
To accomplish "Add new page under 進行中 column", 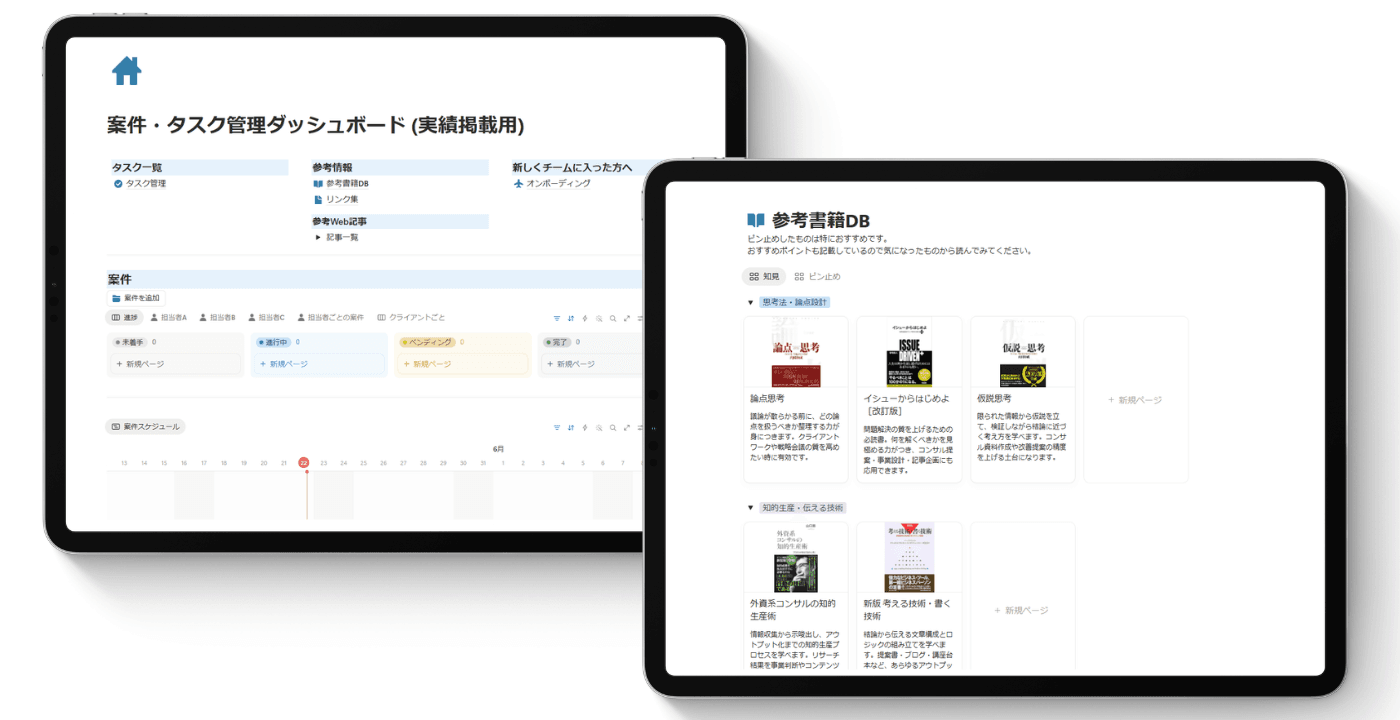I will [x=319, y=364].
